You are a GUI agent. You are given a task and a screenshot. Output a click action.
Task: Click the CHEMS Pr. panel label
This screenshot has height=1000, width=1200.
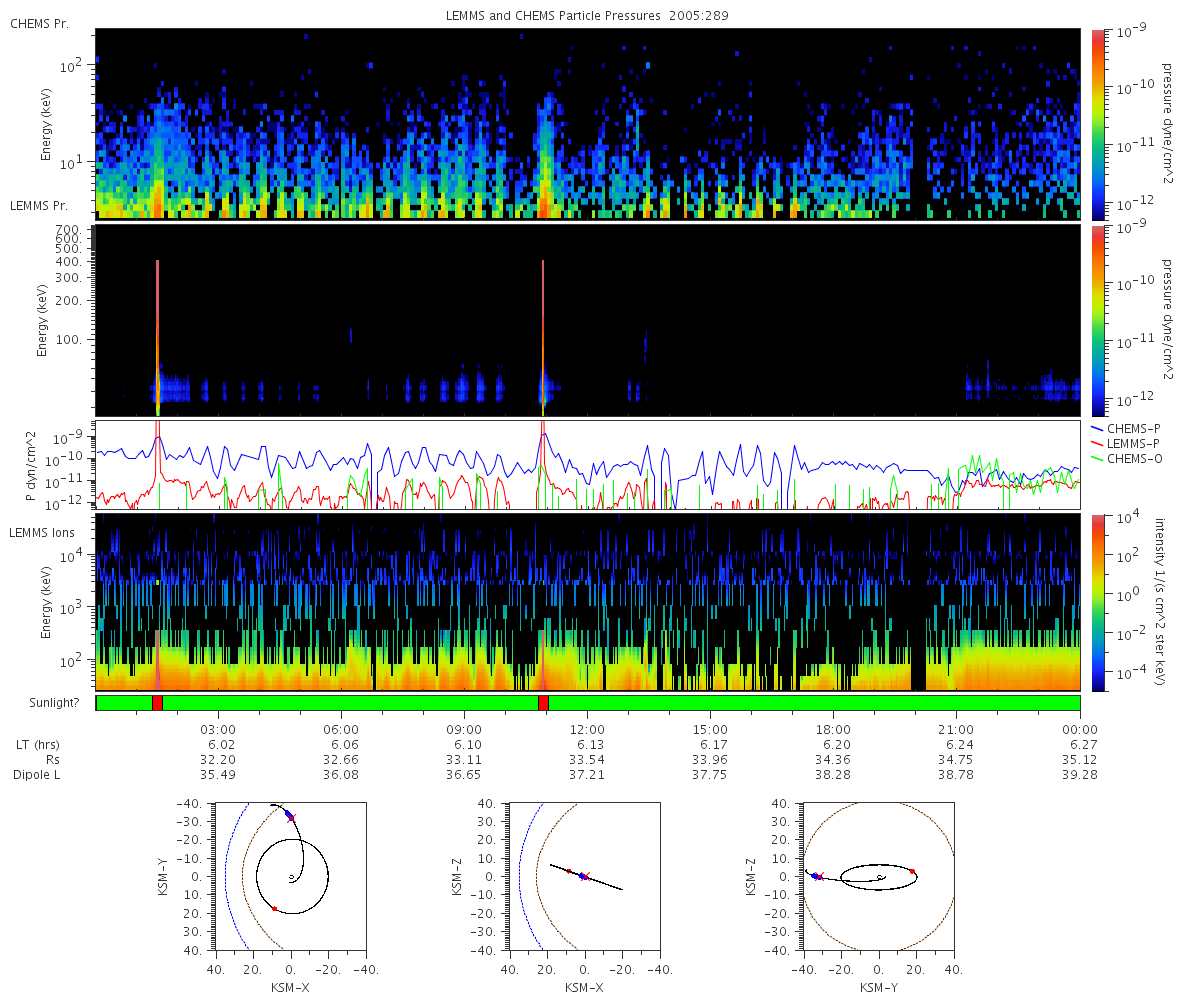coord(39,24)
